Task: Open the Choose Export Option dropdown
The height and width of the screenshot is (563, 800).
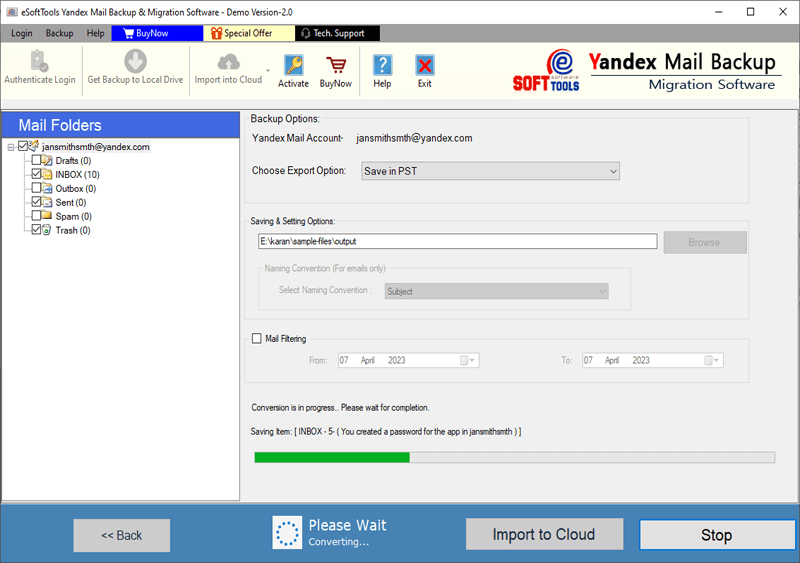Action: pyautogui.click(x=490, y=172)
